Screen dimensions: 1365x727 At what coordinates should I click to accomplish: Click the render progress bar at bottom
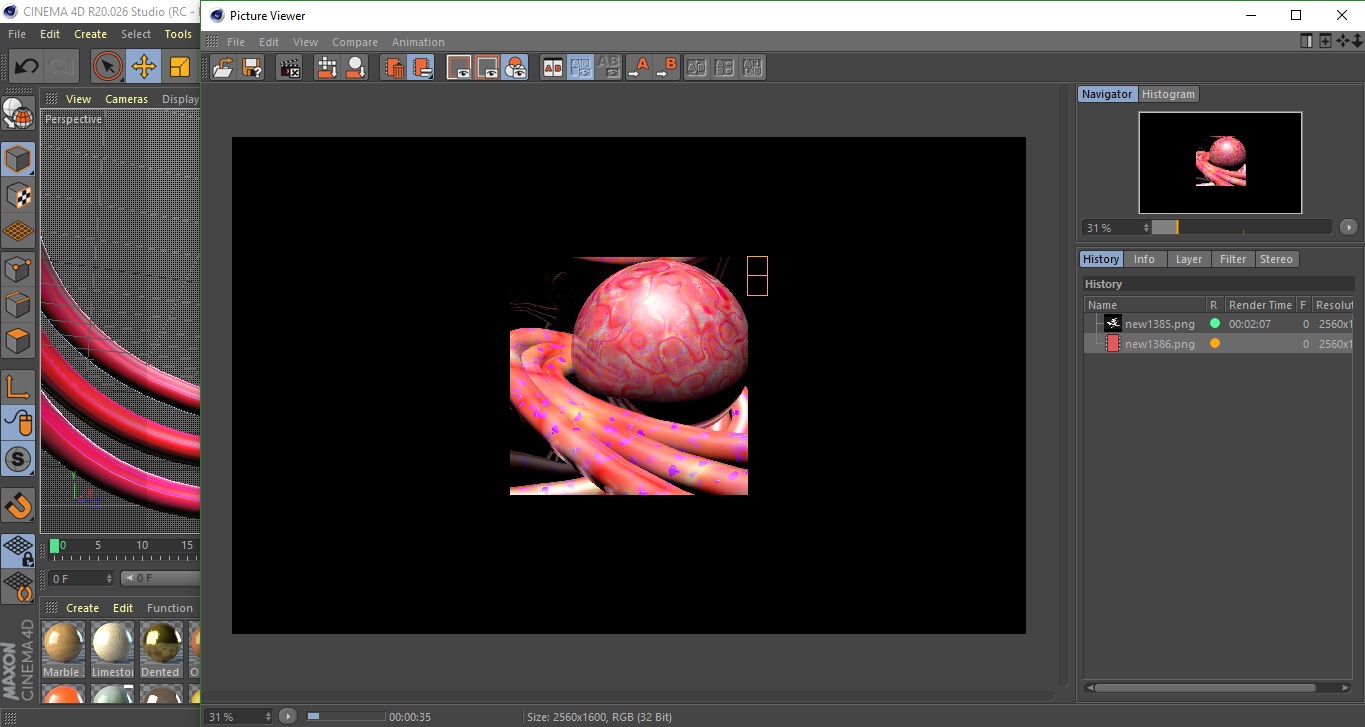coord(345,716)
